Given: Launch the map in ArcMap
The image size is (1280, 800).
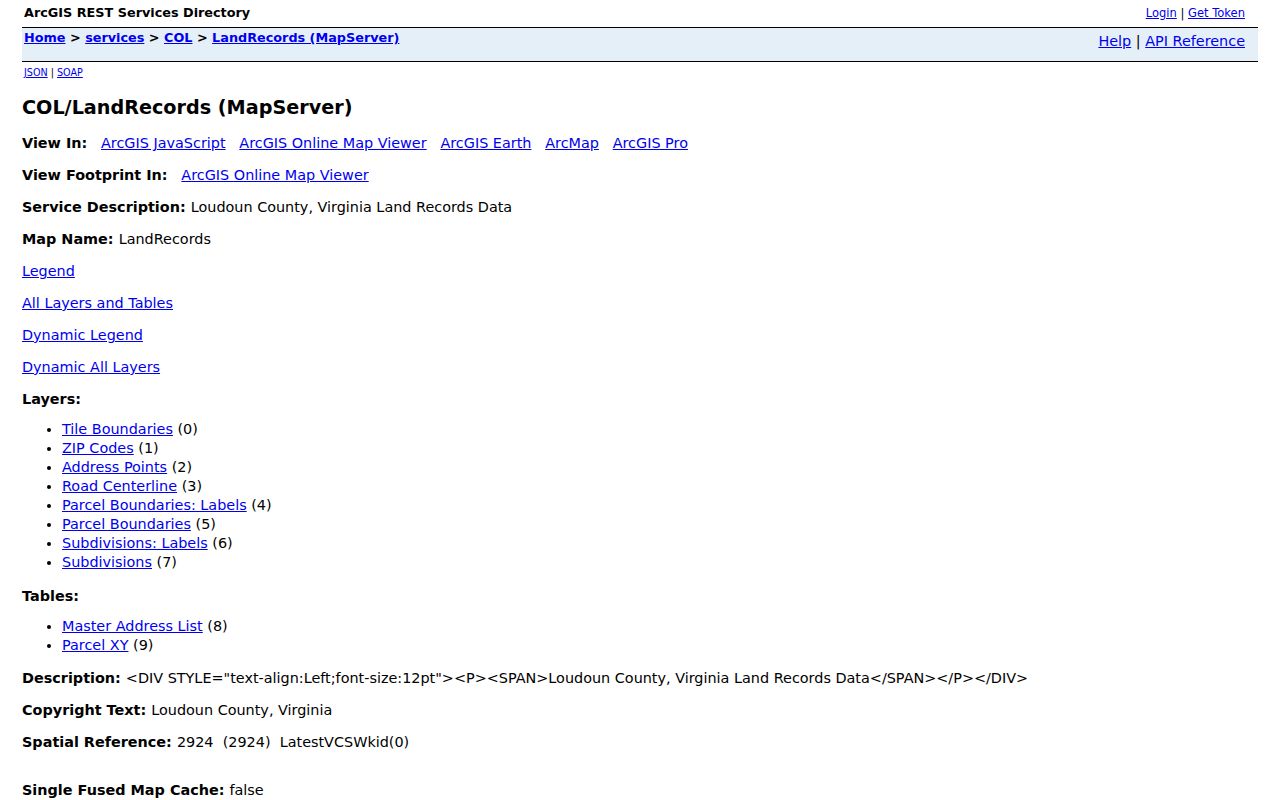Looking at the screenshot, I should (572, 143).
